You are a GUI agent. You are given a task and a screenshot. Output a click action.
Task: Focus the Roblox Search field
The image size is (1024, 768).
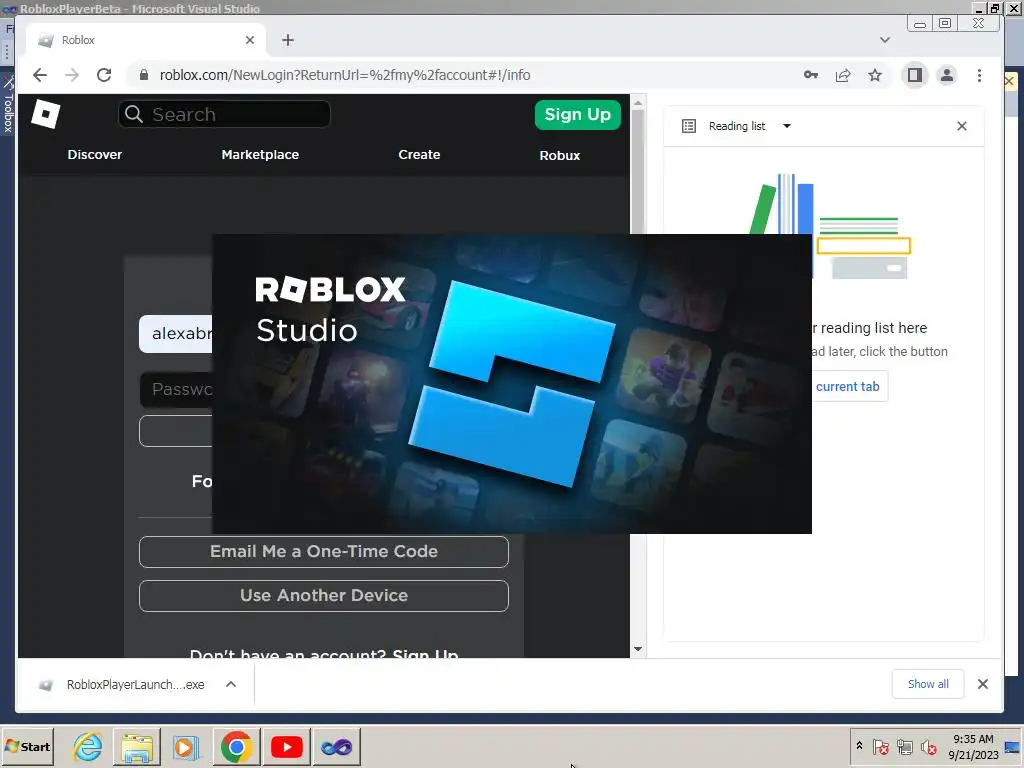point(224,114)
